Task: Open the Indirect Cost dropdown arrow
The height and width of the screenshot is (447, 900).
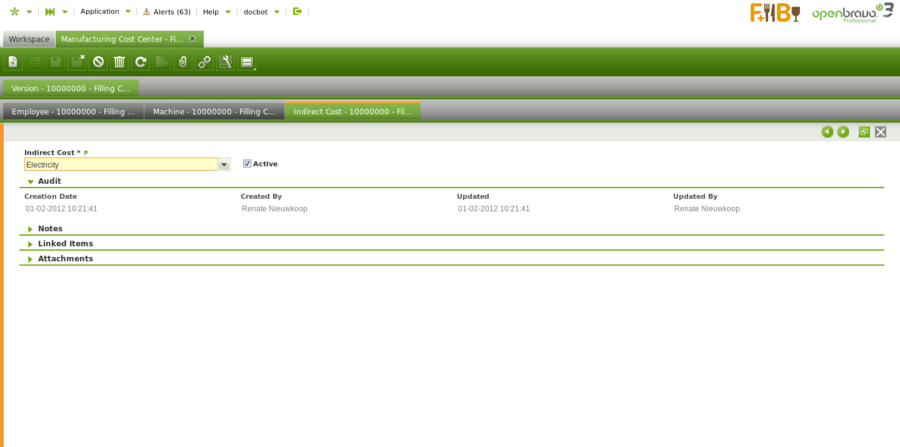Action: coord(224,165)
